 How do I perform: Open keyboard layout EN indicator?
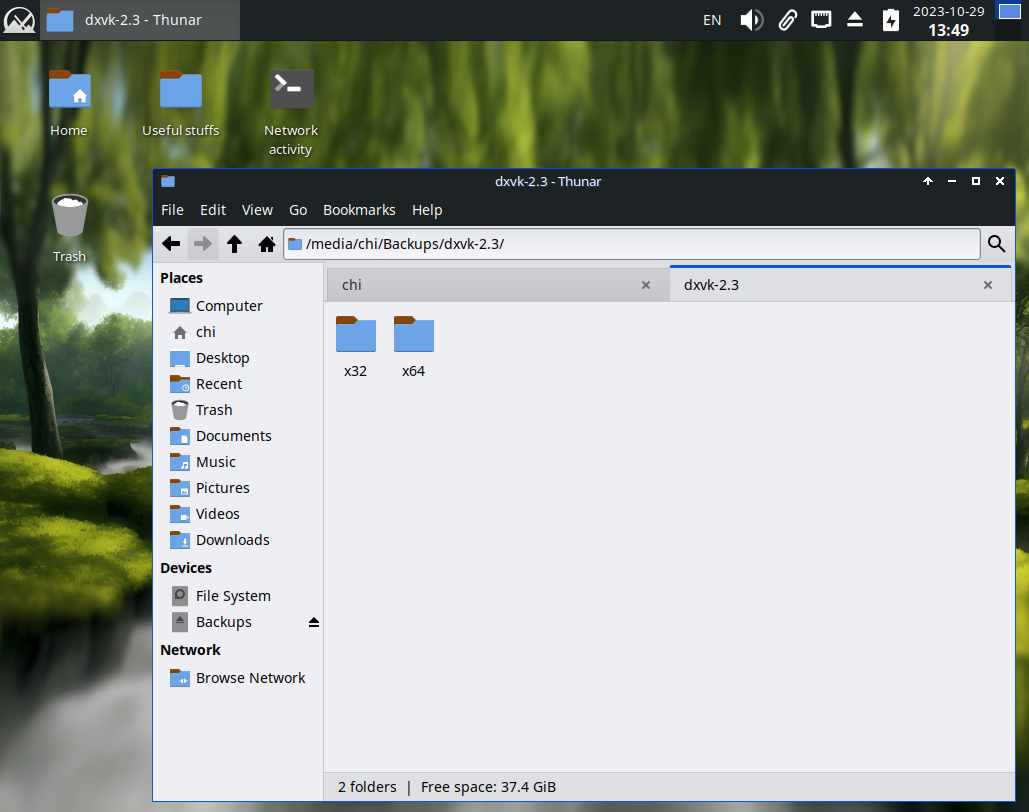pyautogui.click(x=712, y=20)
